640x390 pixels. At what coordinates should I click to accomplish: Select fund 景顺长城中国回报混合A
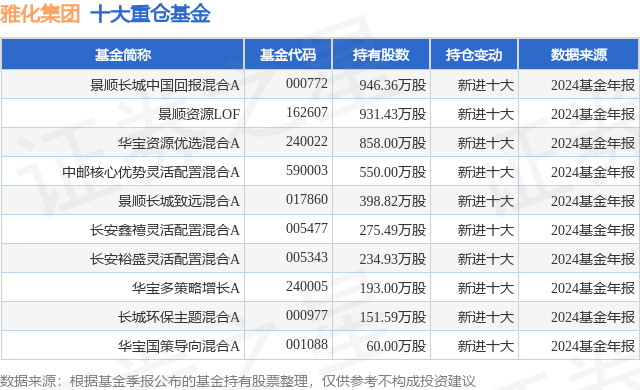[x=165, y=85]
